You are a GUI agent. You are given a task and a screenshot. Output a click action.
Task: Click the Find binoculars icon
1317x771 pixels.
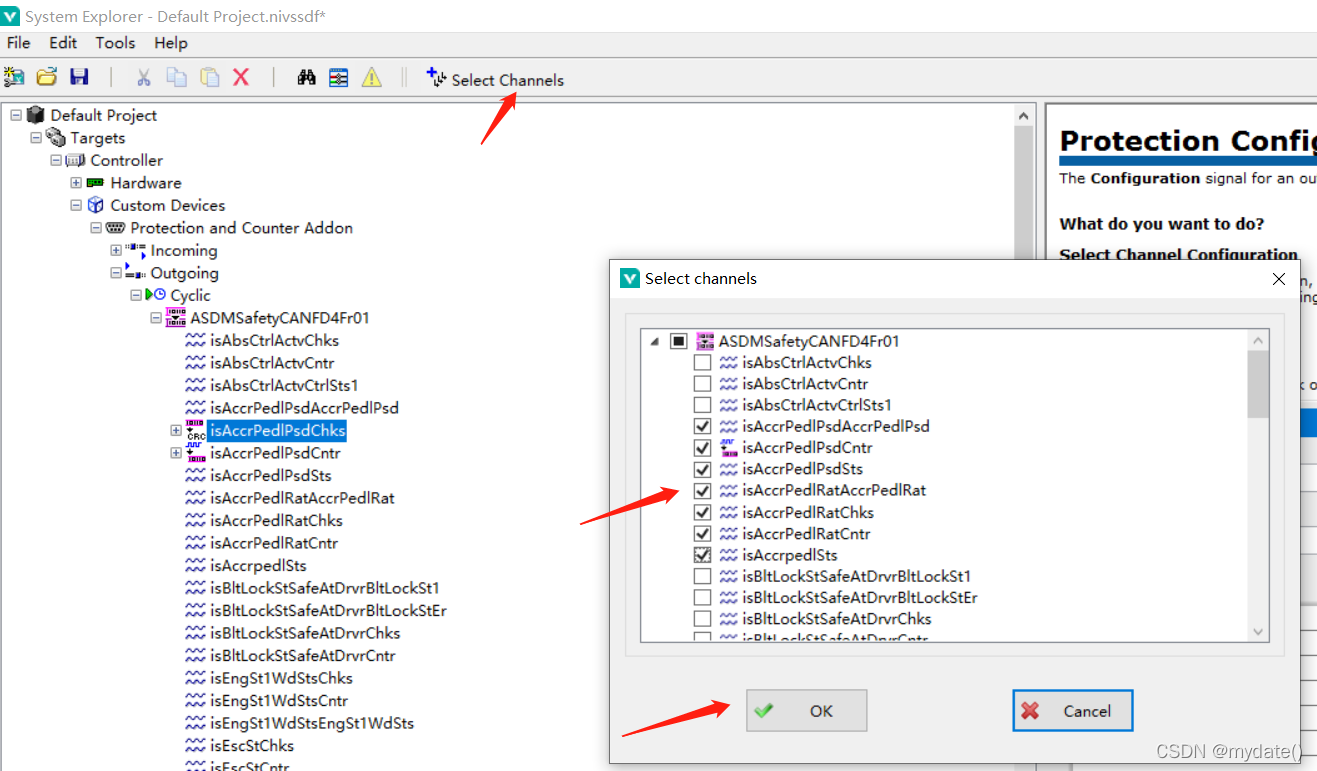(307, 77)
